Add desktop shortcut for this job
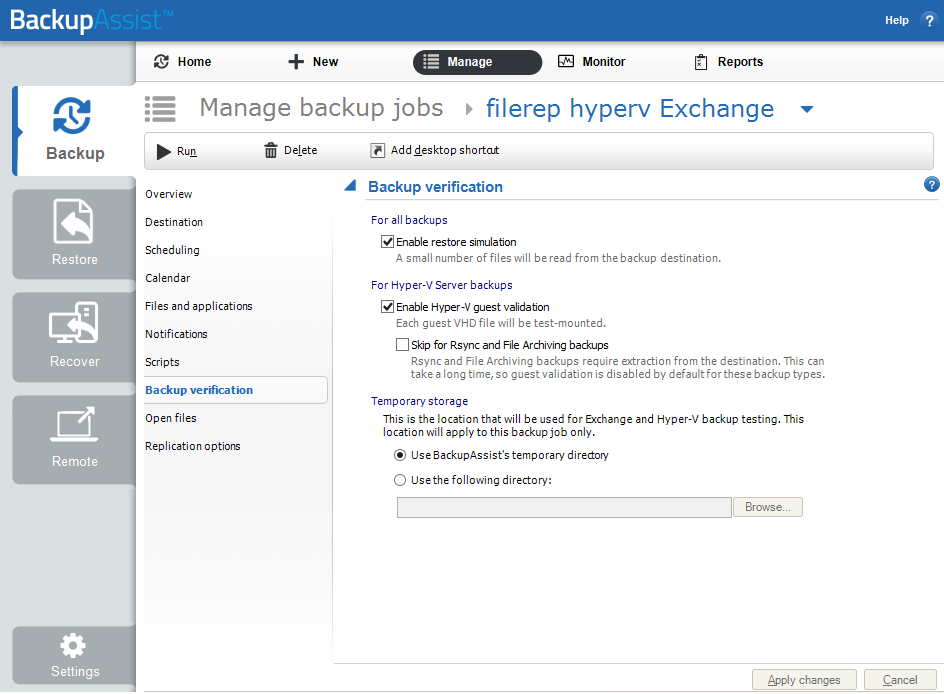944x694 pixels. click(x=435, y=150)
